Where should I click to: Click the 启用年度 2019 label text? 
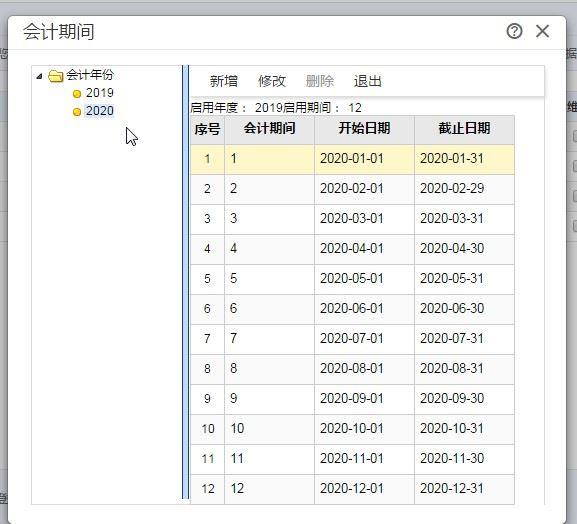tap(236, 108)
